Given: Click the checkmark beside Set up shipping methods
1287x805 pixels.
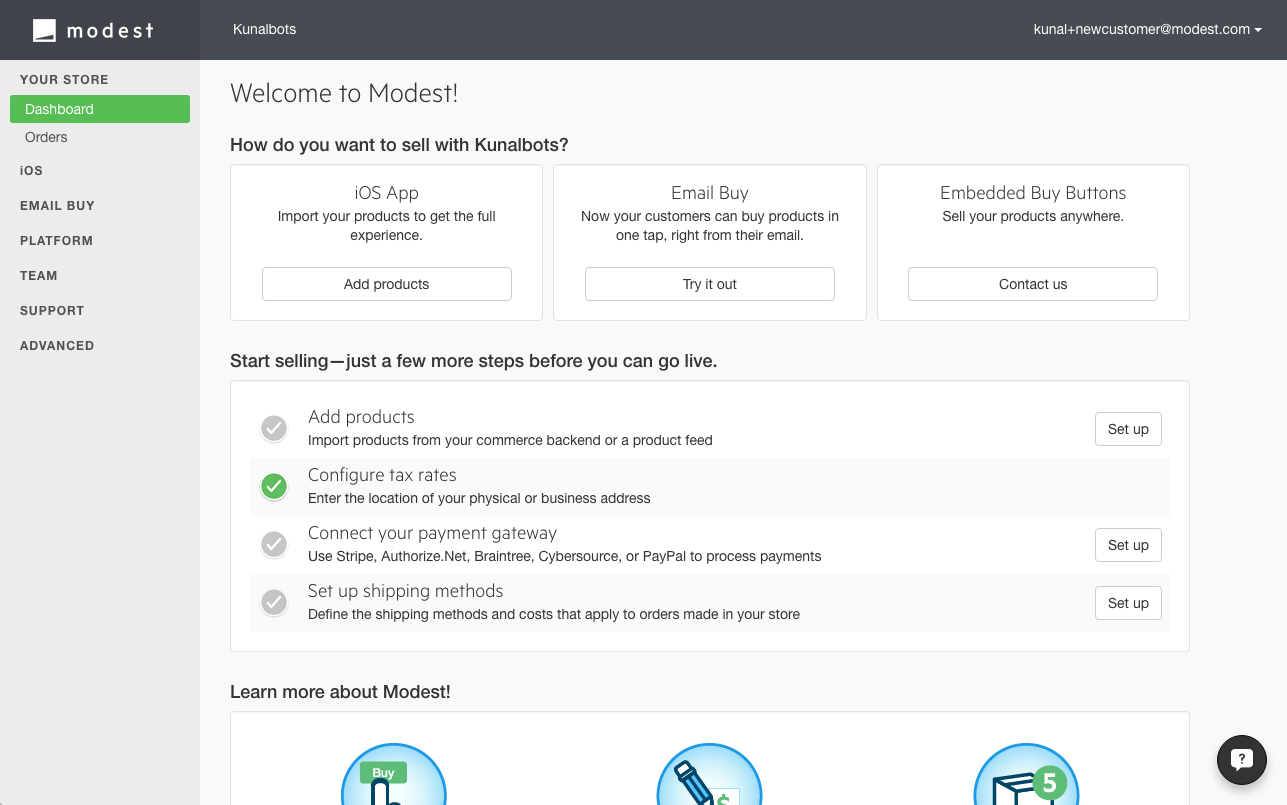Looking at the screenshot, I should pyautogui.click(x=274, y=603).
